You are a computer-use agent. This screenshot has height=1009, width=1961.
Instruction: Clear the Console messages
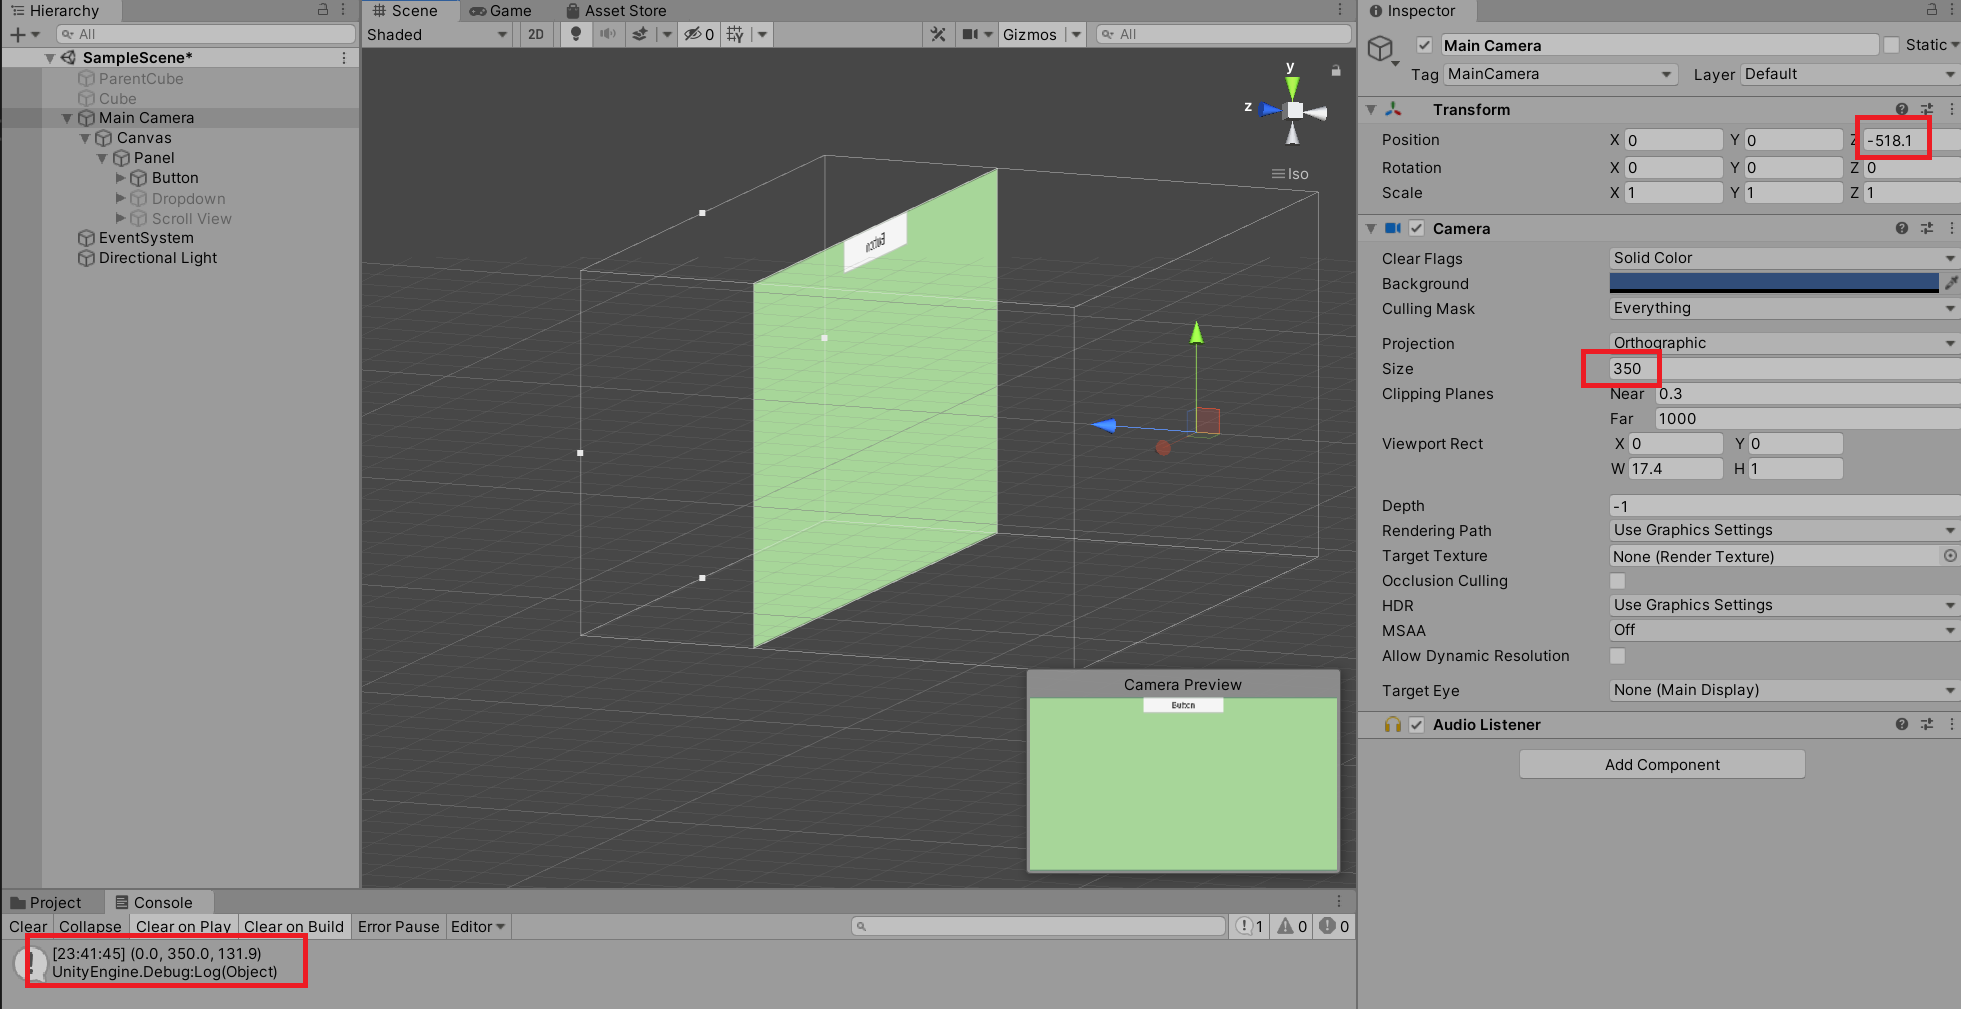(x=27, y=926)
